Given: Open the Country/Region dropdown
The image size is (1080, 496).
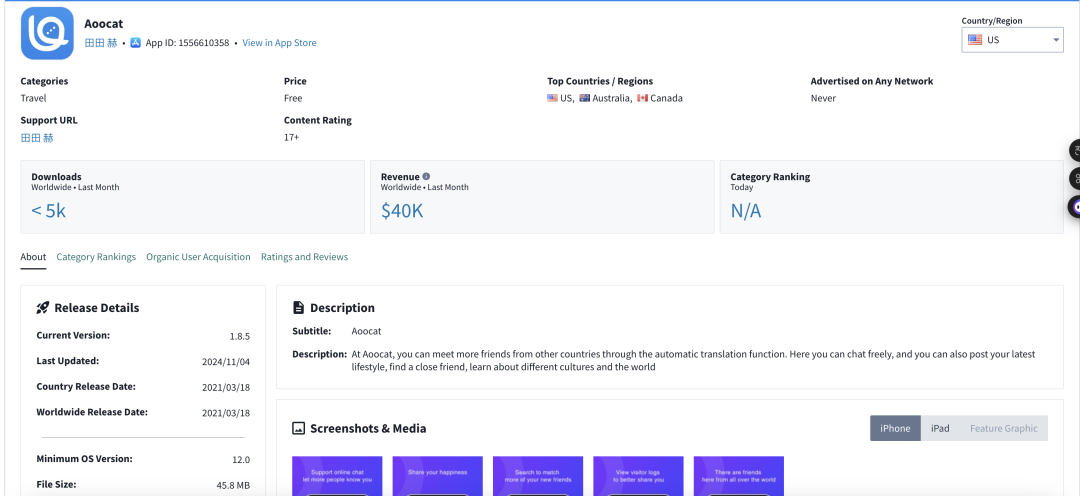Looking at the screenshot, I should 1012,40.
